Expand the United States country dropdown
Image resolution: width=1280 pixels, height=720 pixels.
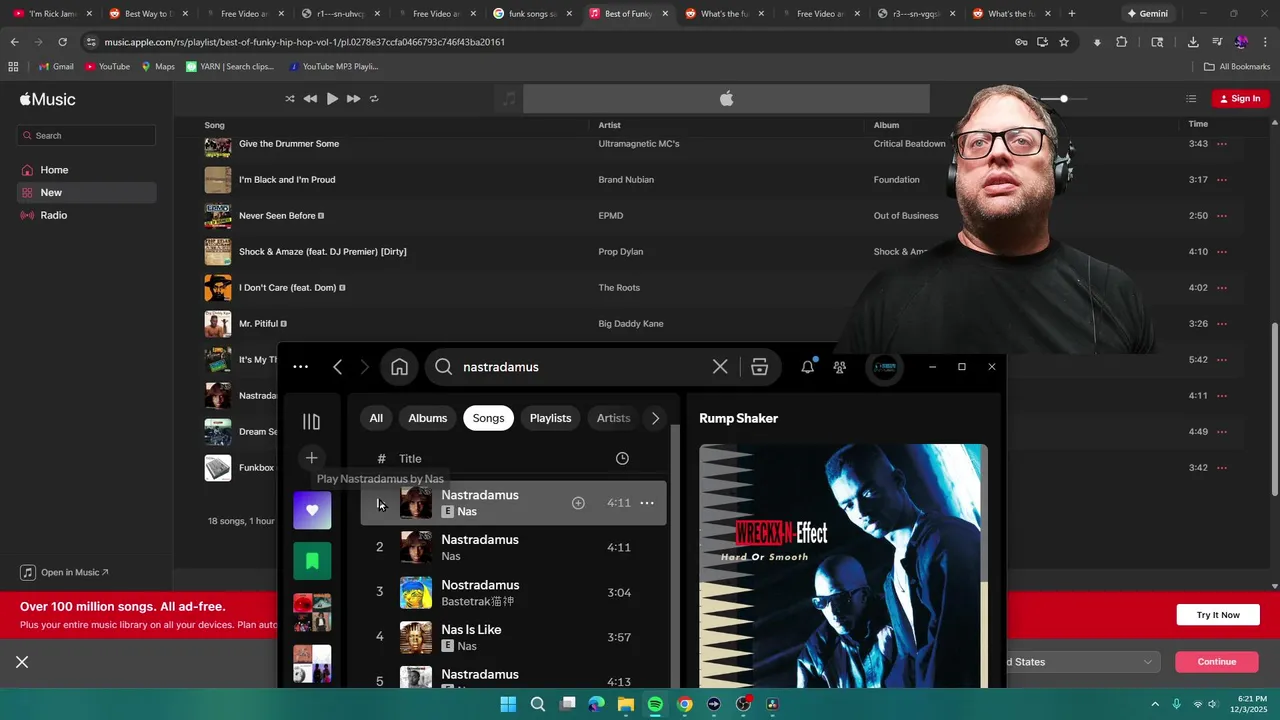(x=1083, y=662)
